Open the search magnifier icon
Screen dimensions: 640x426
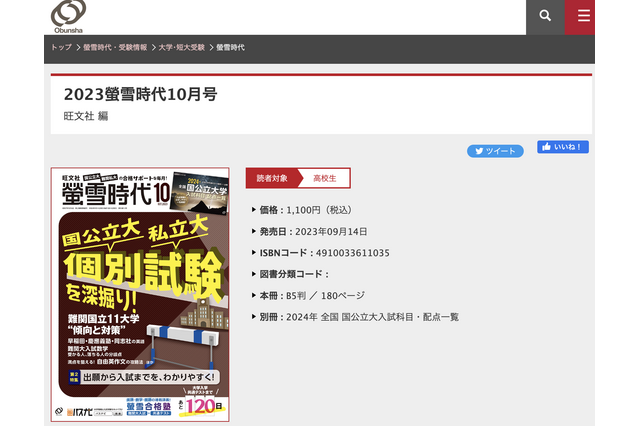click(x=545, y=16)
